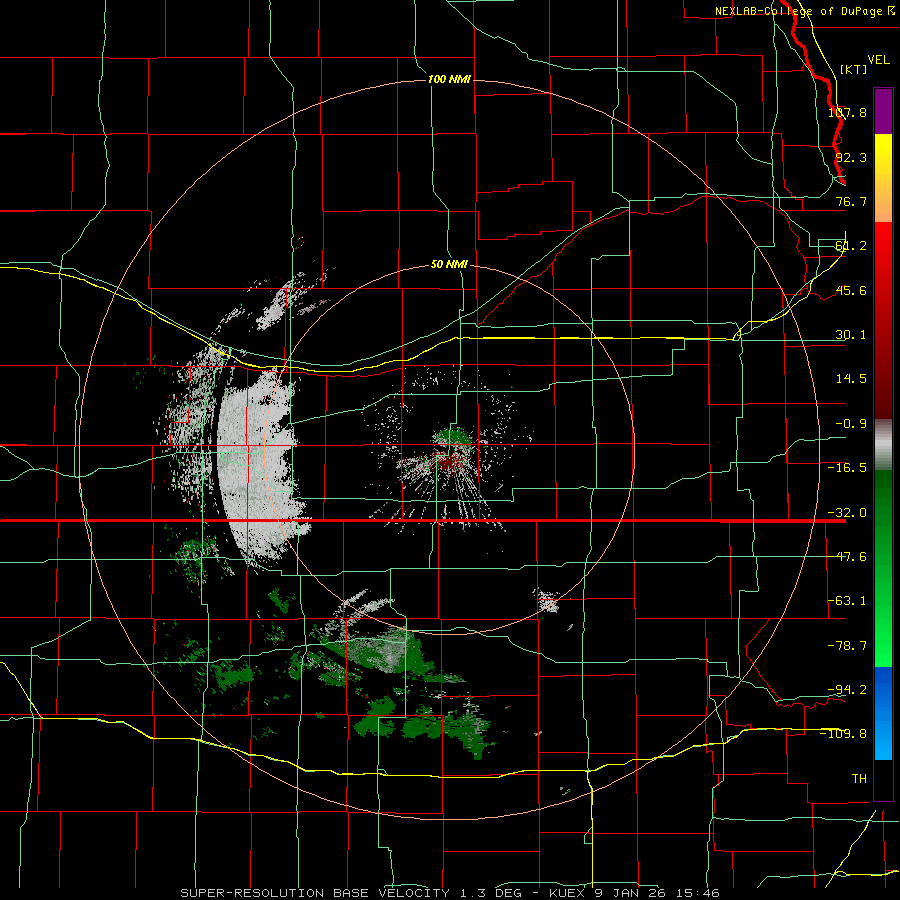
Task: Select the 76.7 velocity scale value
Action: point(851,201)
